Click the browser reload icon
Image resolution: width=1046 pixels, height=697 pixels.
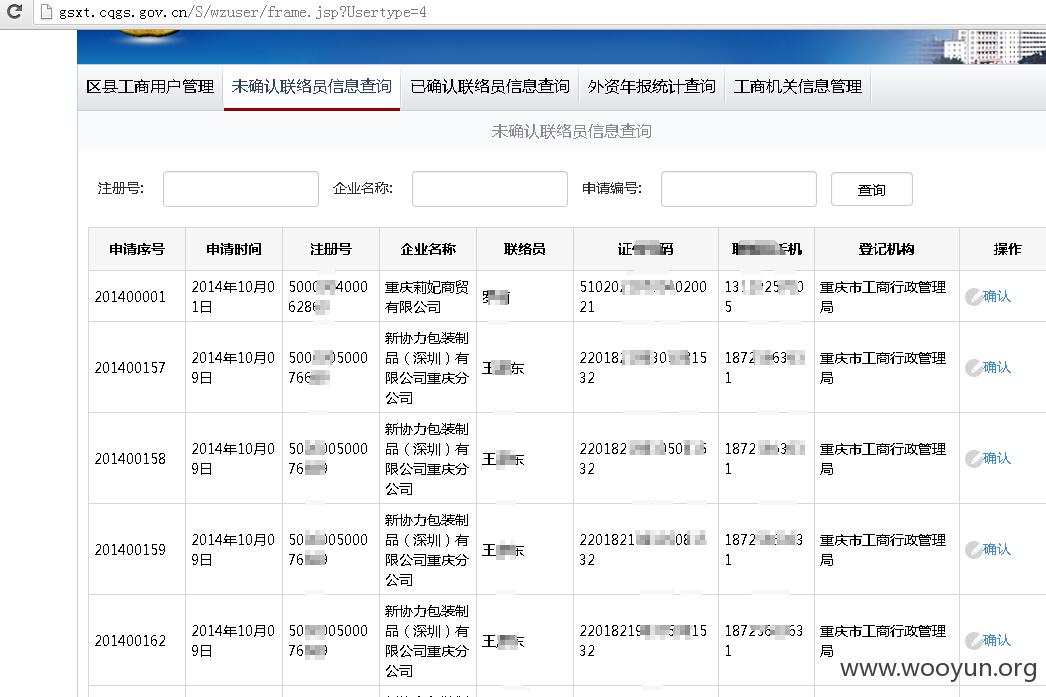14,11
